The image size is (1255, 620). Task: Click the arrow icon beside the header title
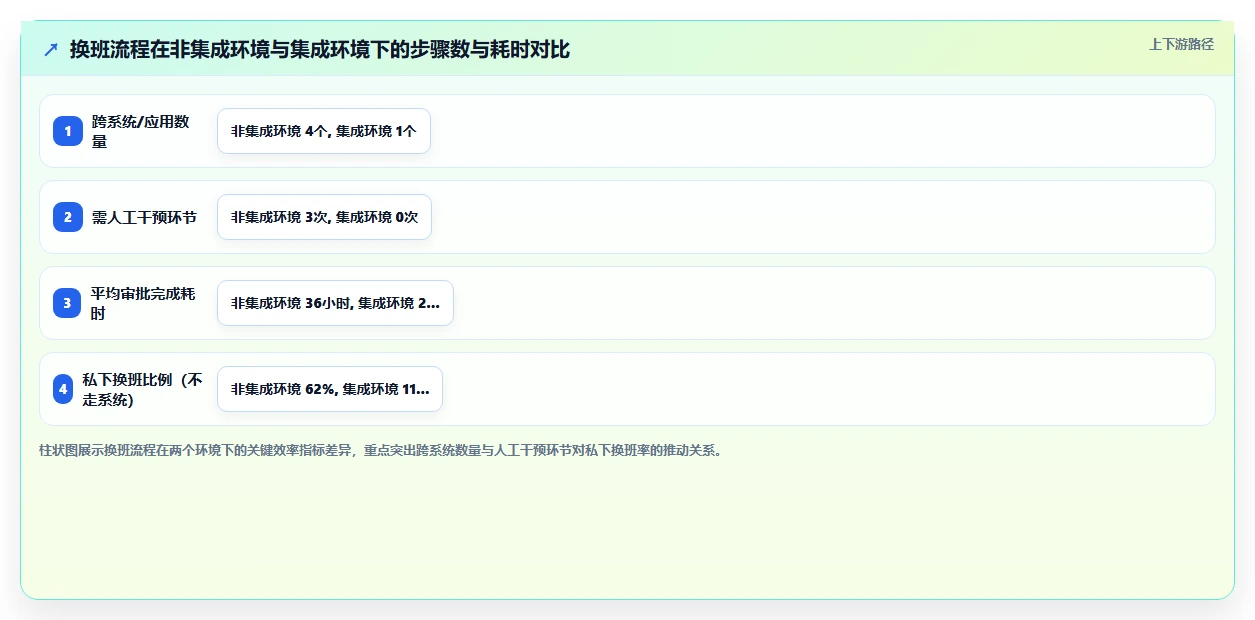(x=51, y=49)
